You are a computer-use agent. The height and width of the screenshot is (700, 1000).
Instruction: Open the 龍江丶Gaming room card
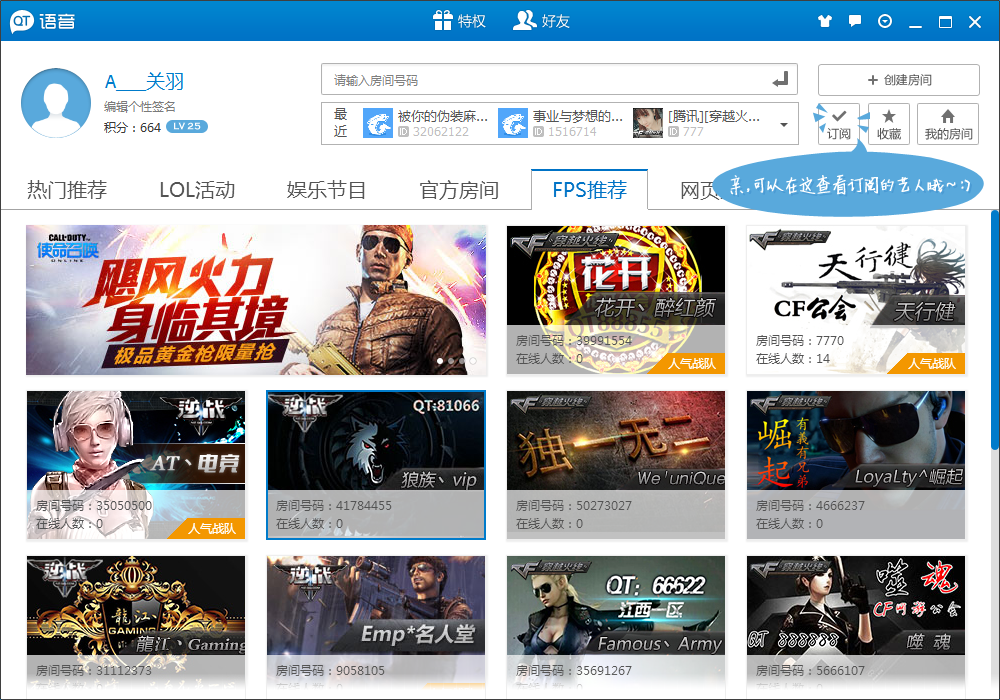coord(136,627)
